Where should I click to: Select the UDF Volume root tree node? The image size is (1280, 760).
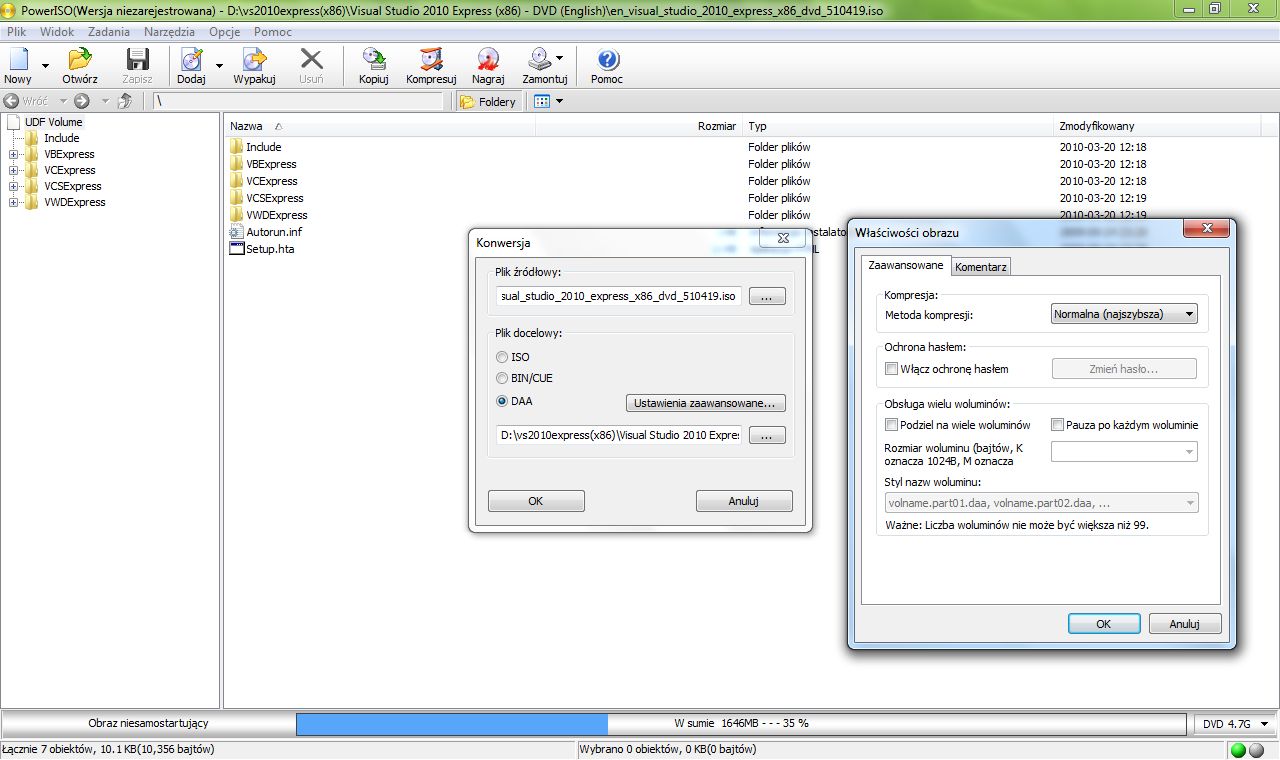pyautogui.click(x=54, y=122)
